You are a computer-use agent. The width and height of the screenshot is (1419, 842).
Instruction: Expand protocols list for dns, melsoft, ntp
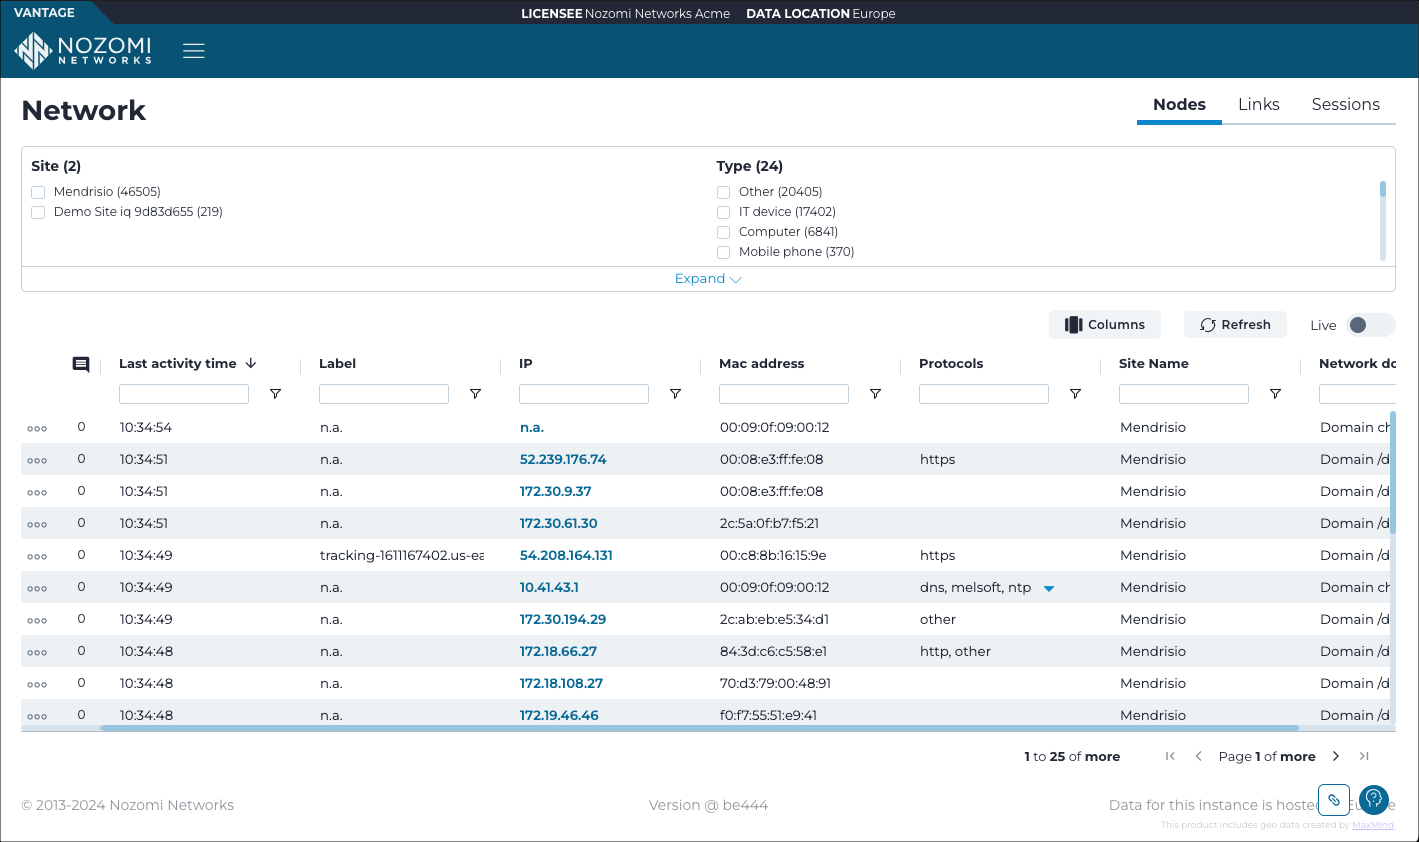click(x=1049, y=588)
